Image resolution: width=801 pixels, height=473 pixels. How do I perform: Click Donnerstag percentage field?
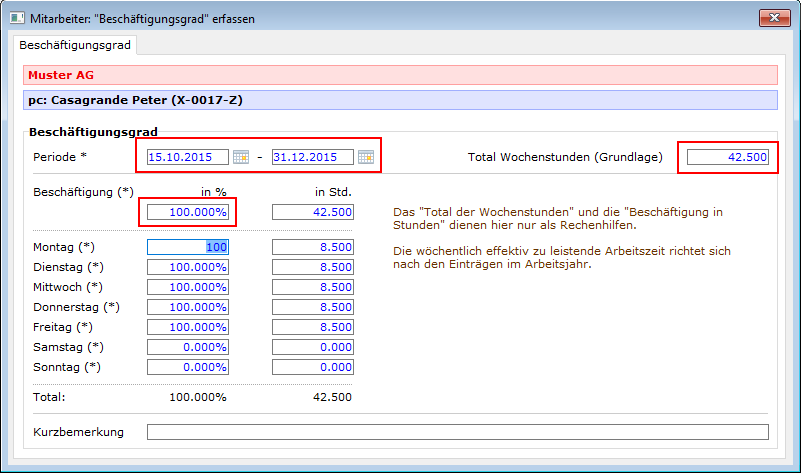189,307
